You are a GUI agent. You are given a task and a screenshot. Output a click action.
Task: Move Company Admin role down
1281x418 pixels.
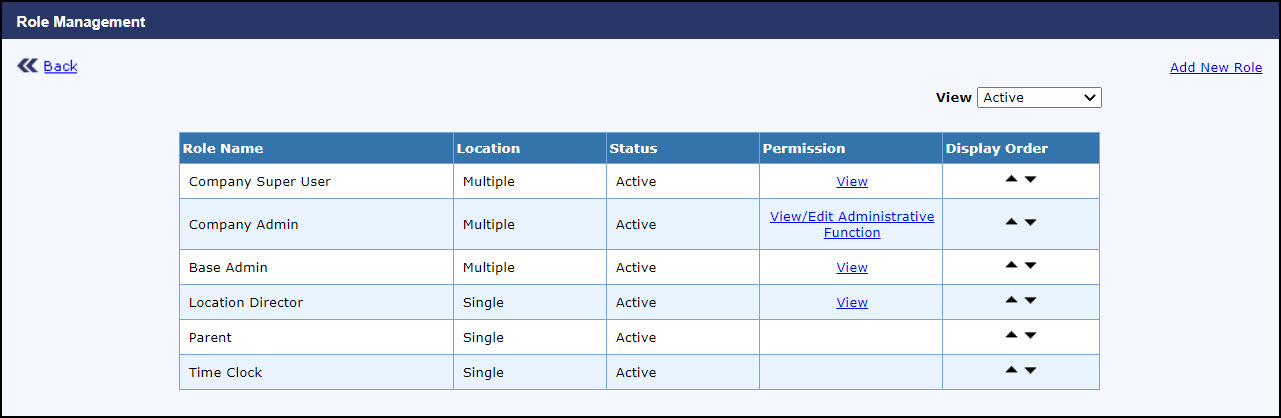(1031, 222)
